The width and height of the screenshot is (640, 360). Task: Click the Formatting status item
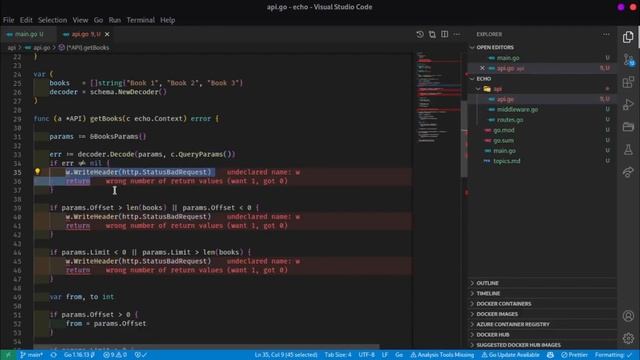(613, 355)
